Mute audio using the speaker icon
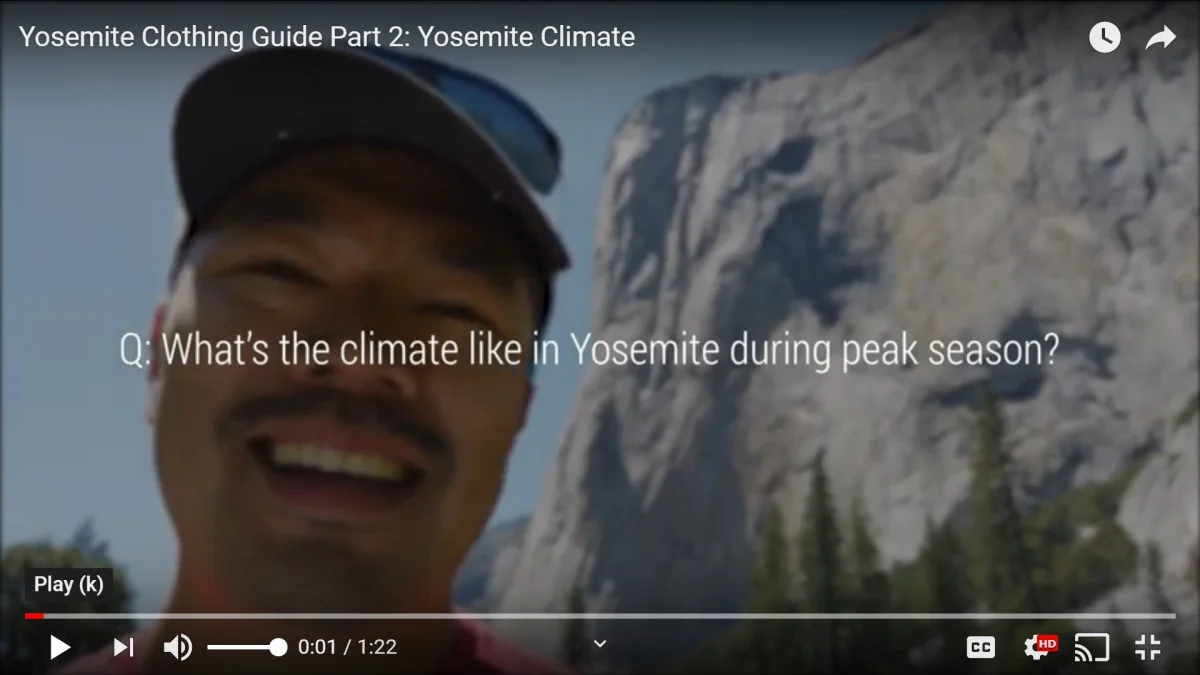The width and height of the screenshot is (1200, 675). (x=177, y=647)
